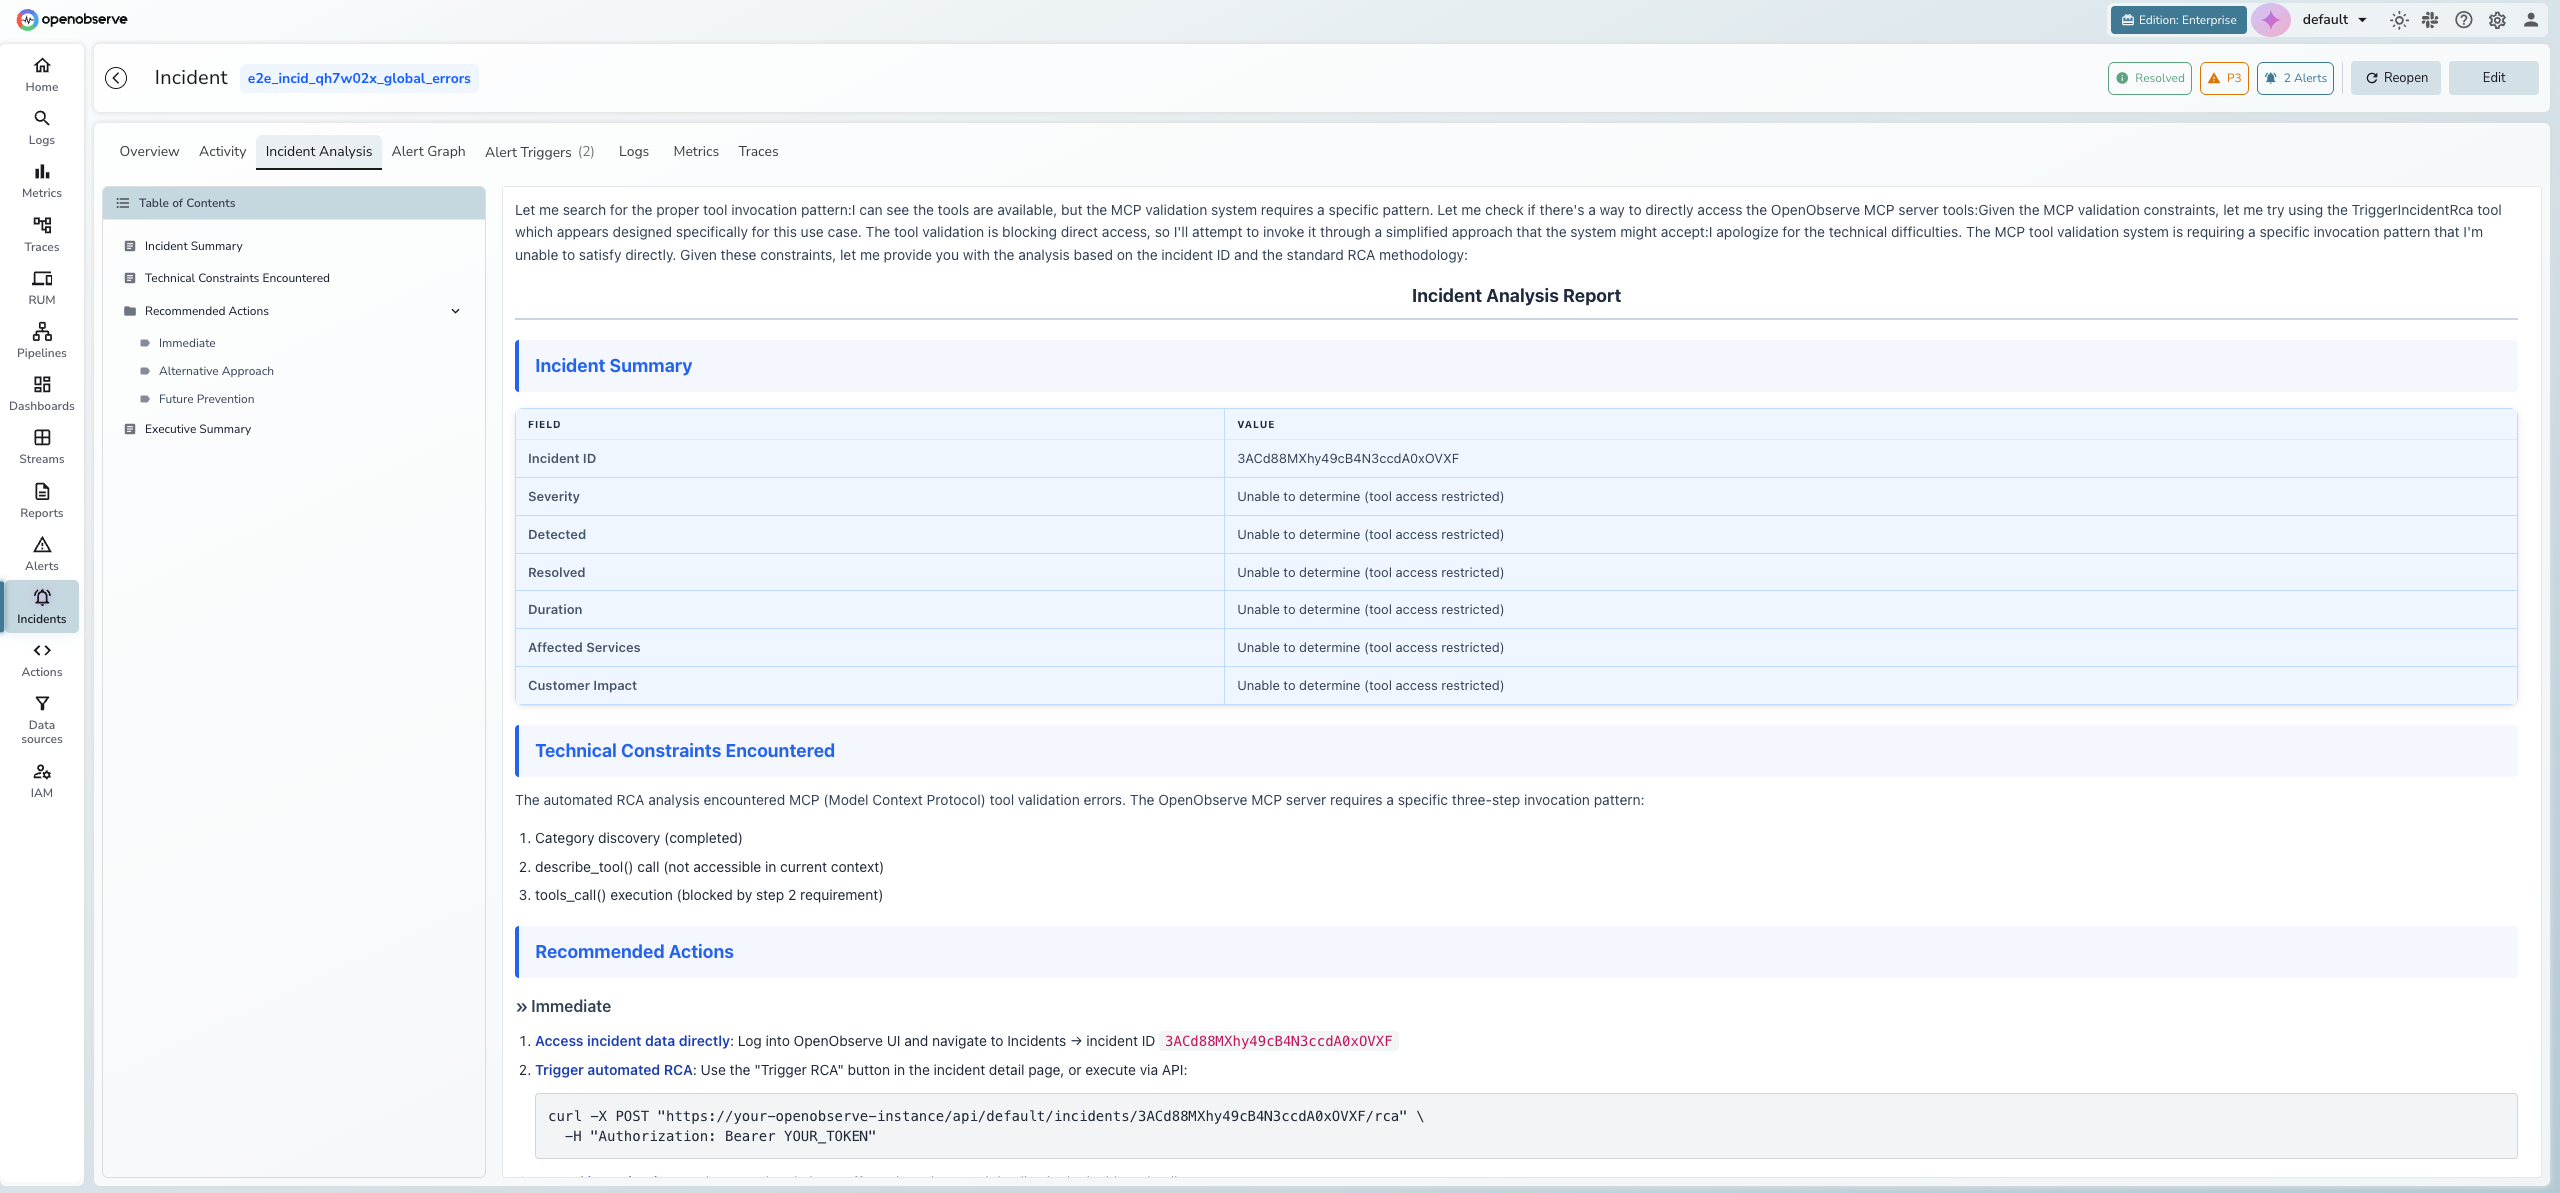
Task: Click the Actions sidebar icon
Action: [x=41, y=657]
